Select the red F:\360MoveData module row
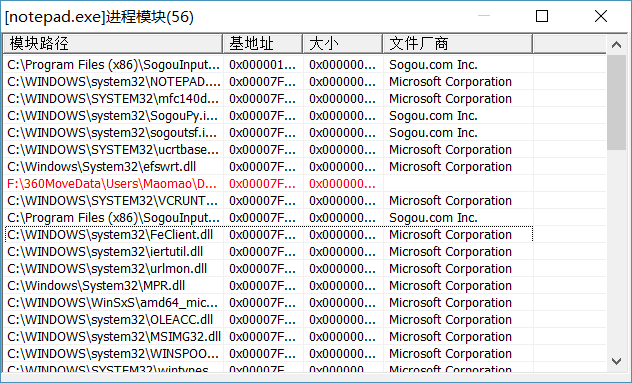 click(268, 184)
